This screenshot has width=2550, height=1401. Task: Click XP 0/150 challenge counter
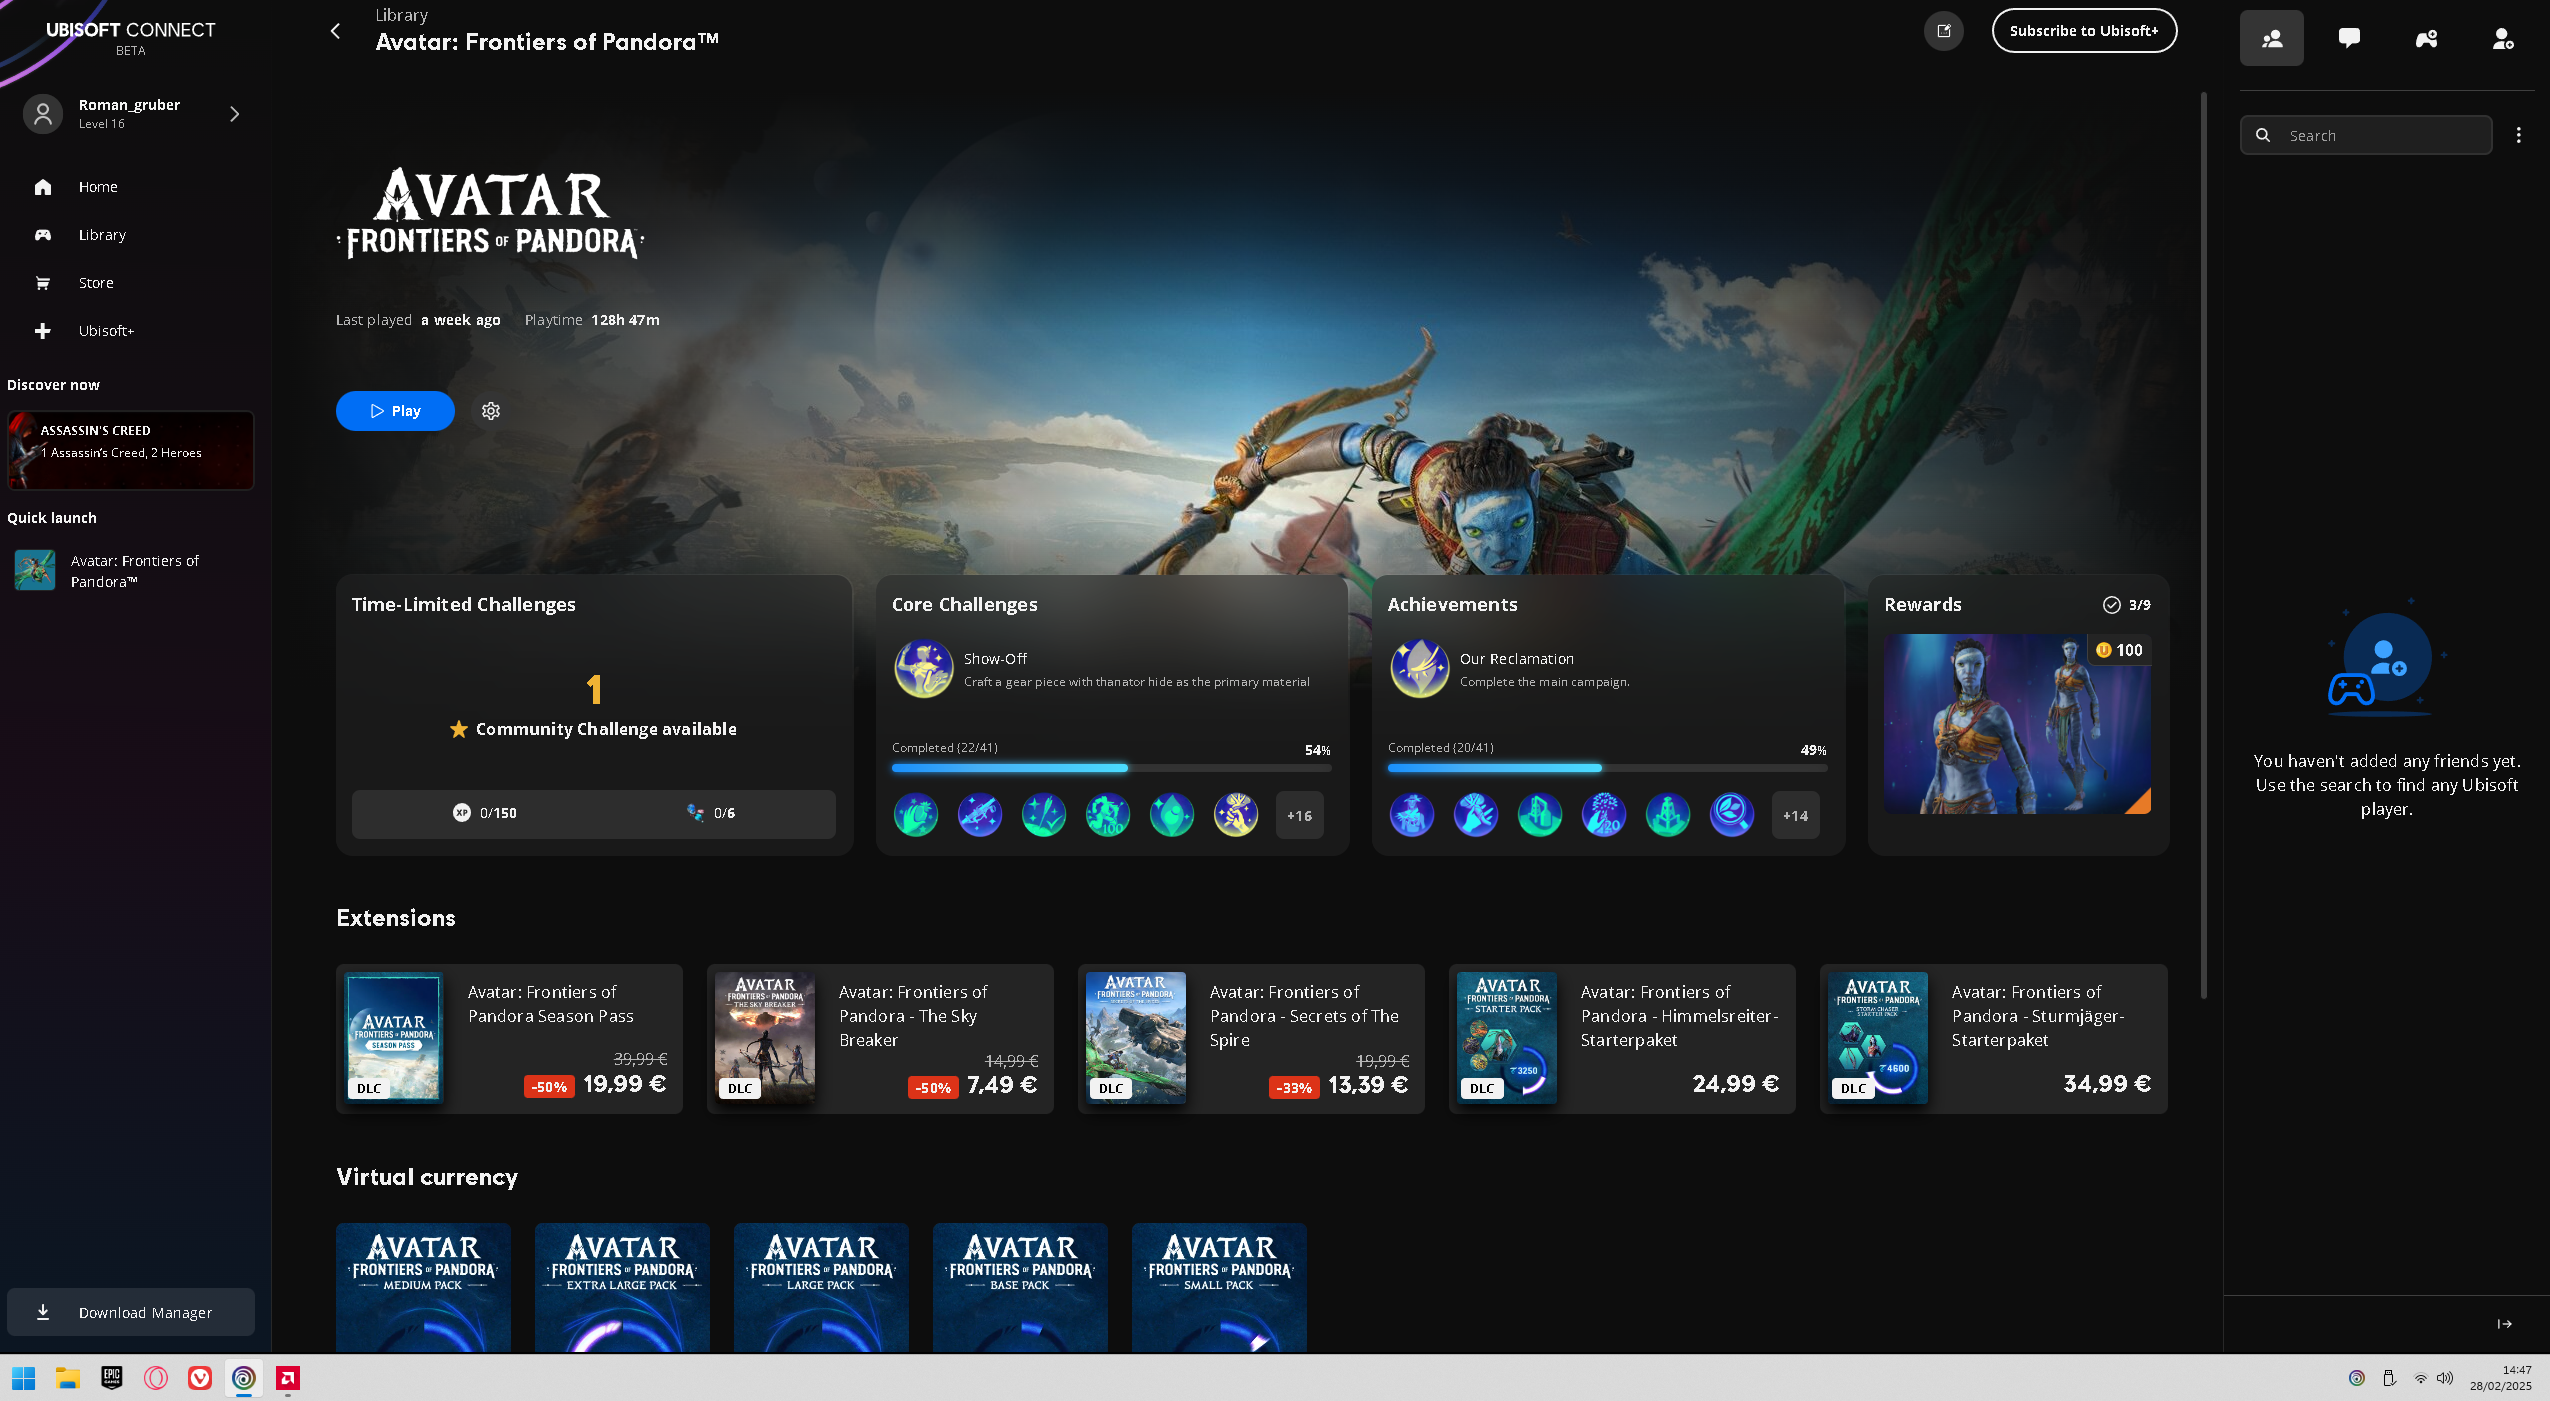point(484,813)
